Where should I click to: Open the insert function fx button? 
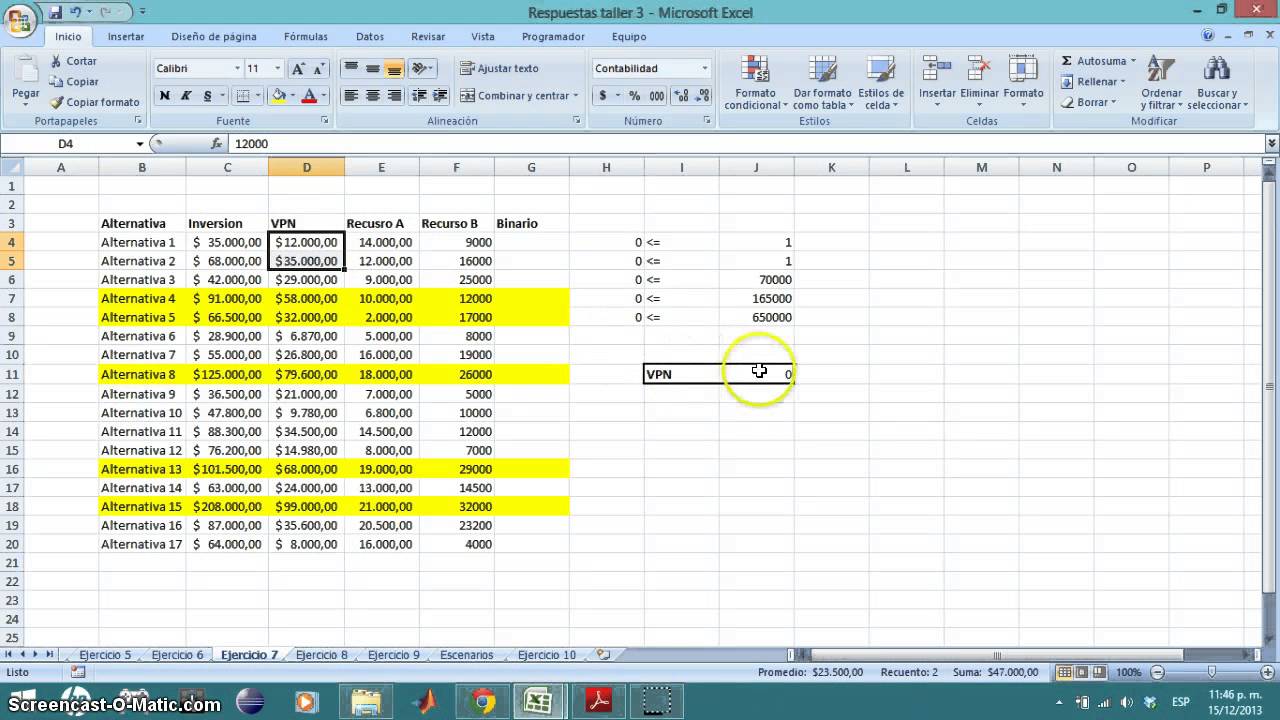[x=216, y=144]
